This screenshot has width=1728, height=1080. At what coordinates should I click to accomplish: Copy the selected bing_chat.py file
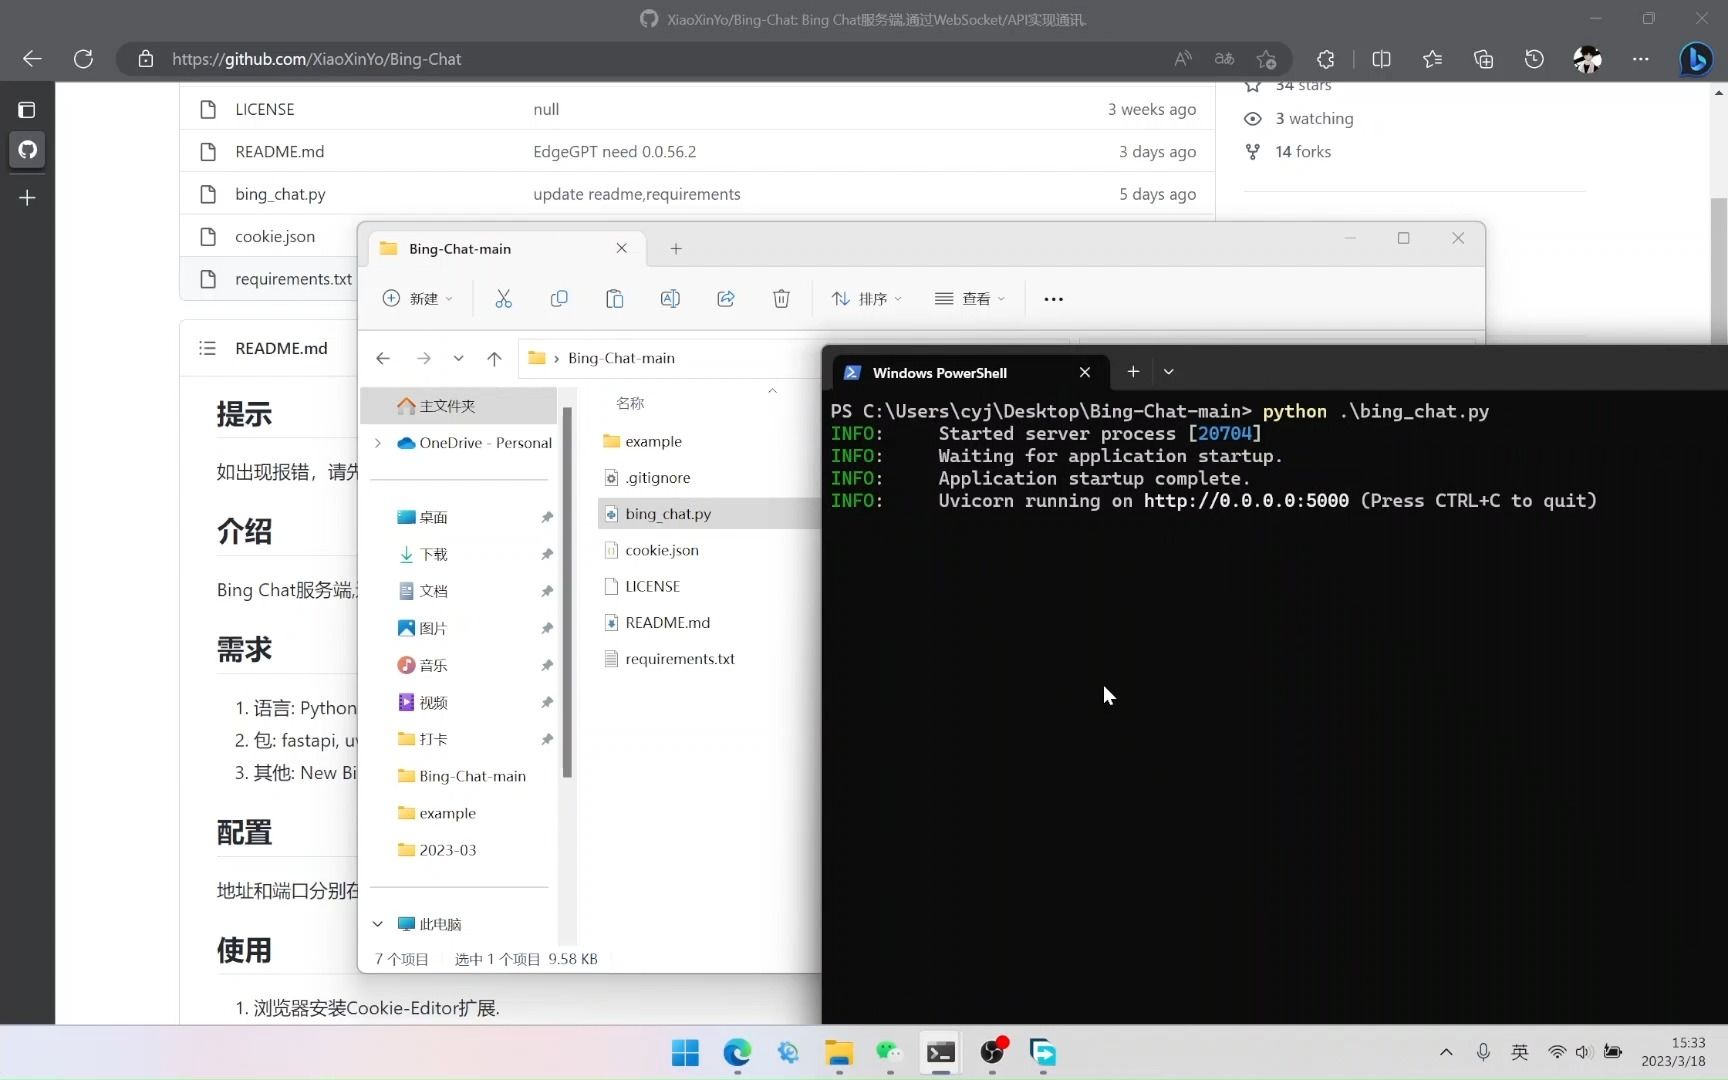559,298
